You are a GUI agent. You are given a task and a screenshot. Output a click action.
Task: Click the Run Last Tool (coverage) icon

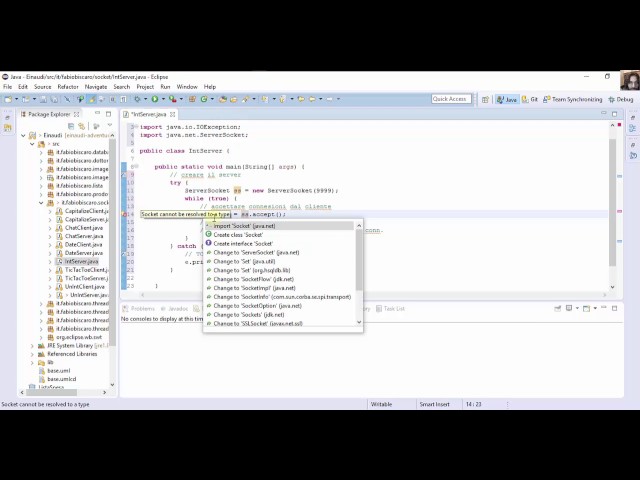pyautogui.click(x=173, y=99)
